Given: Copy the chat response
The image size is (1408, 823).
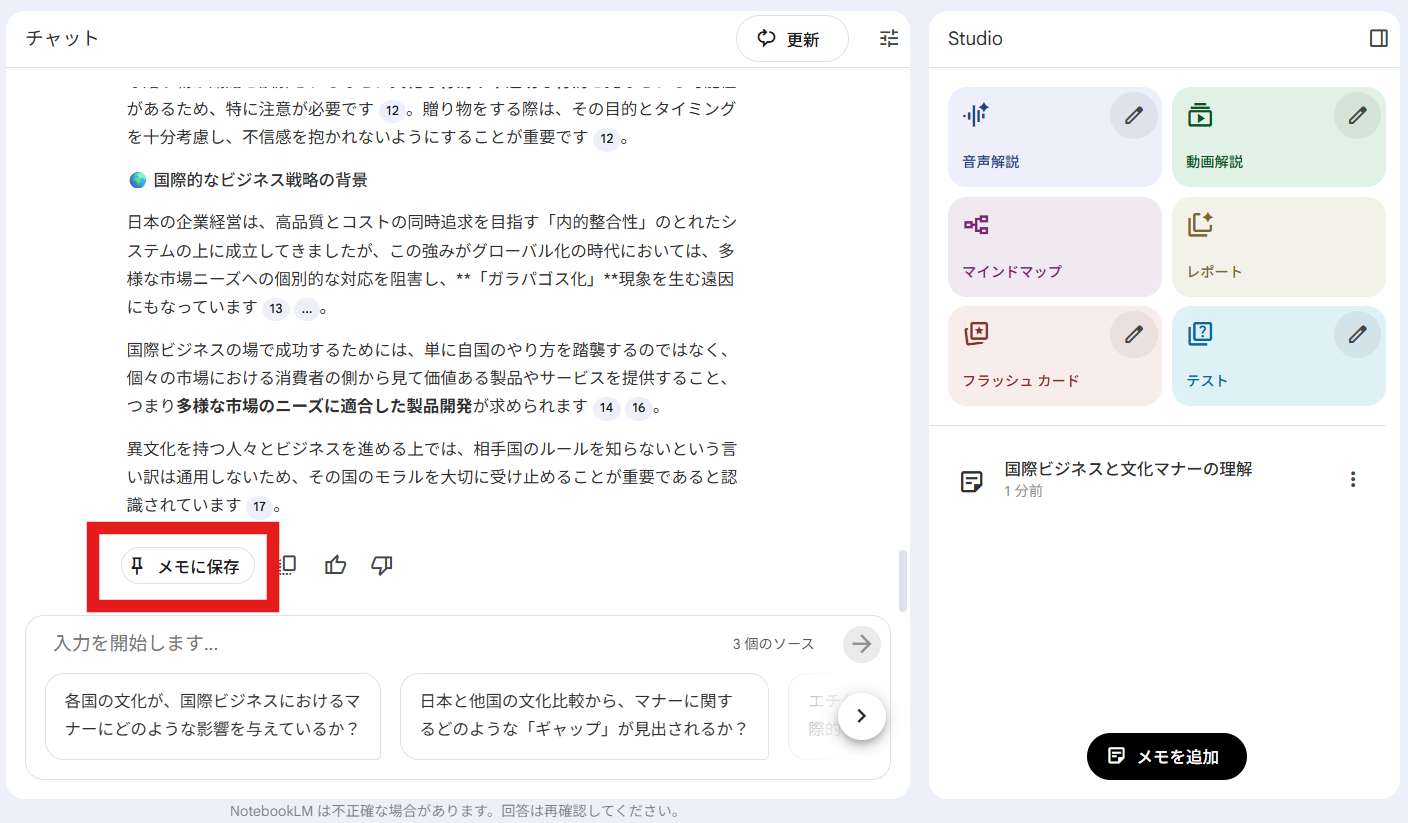Looking at the screenshot, I should pos(285,565).
